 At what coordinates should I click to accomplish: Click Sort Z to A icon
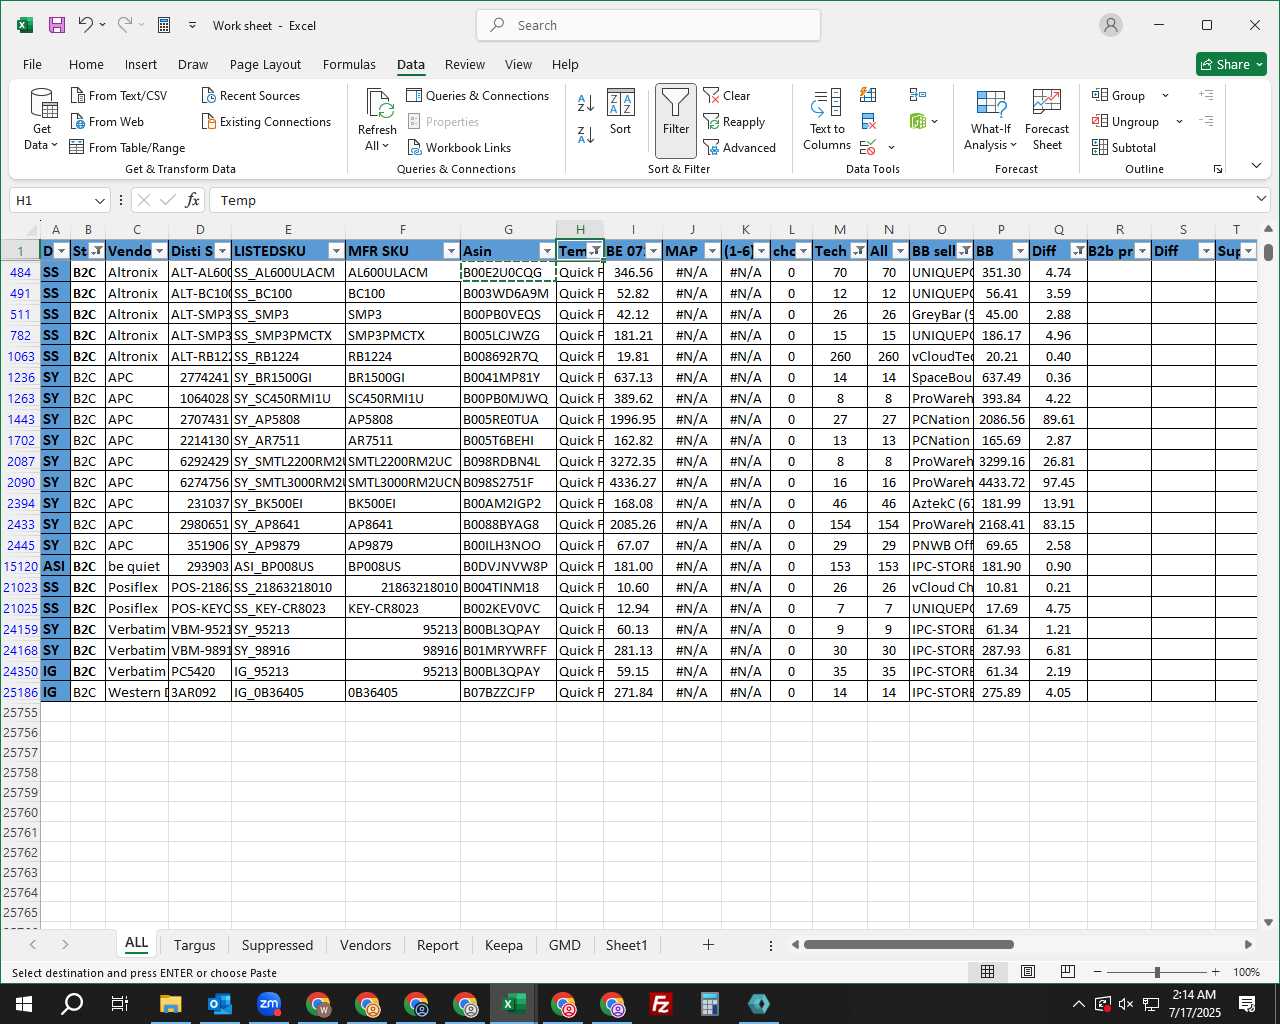[x=586, y=134]
